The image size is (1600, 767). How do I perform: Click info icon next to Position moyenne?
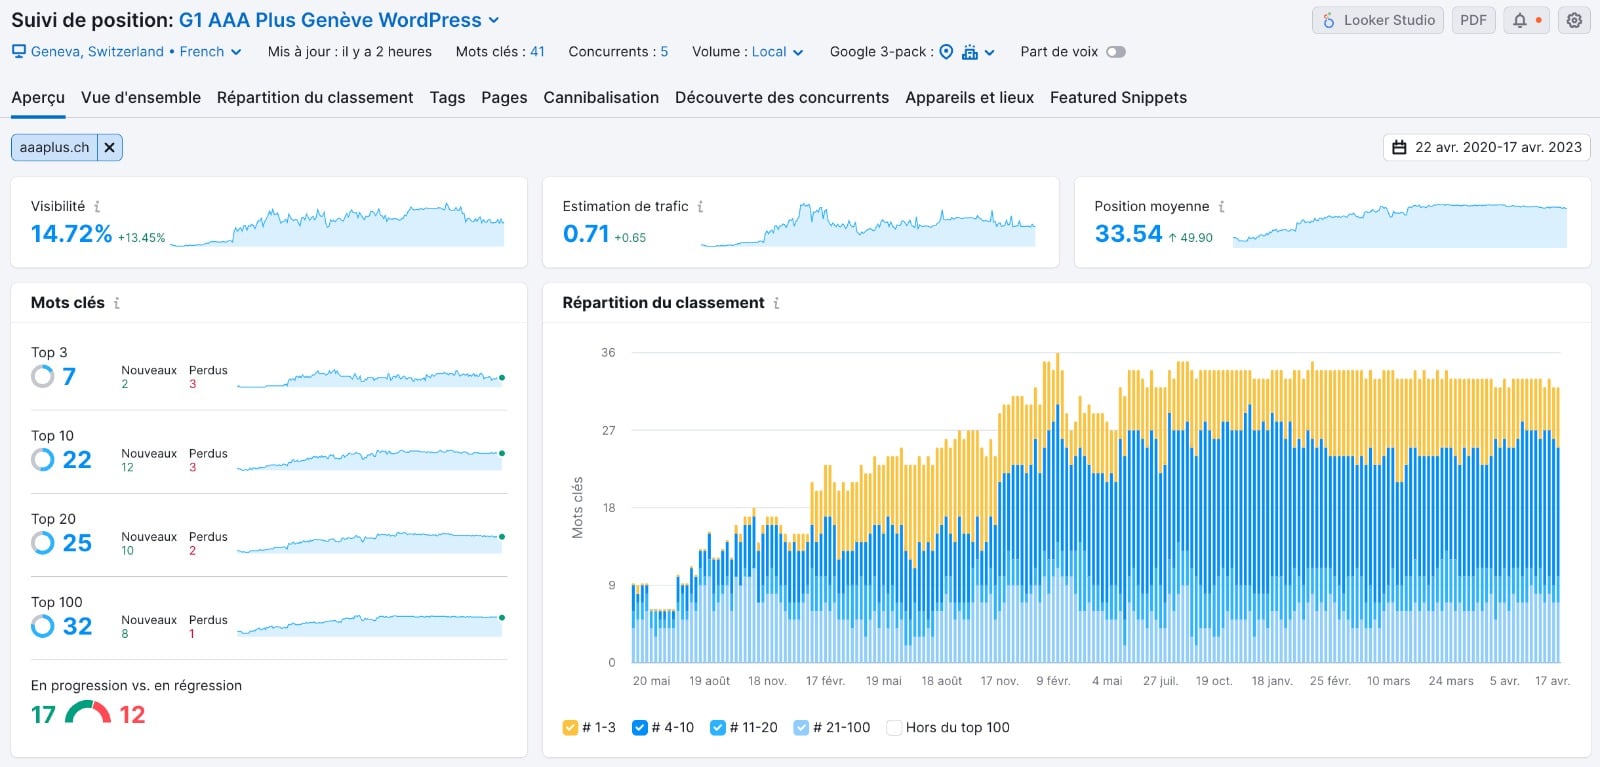(1221, 207)
